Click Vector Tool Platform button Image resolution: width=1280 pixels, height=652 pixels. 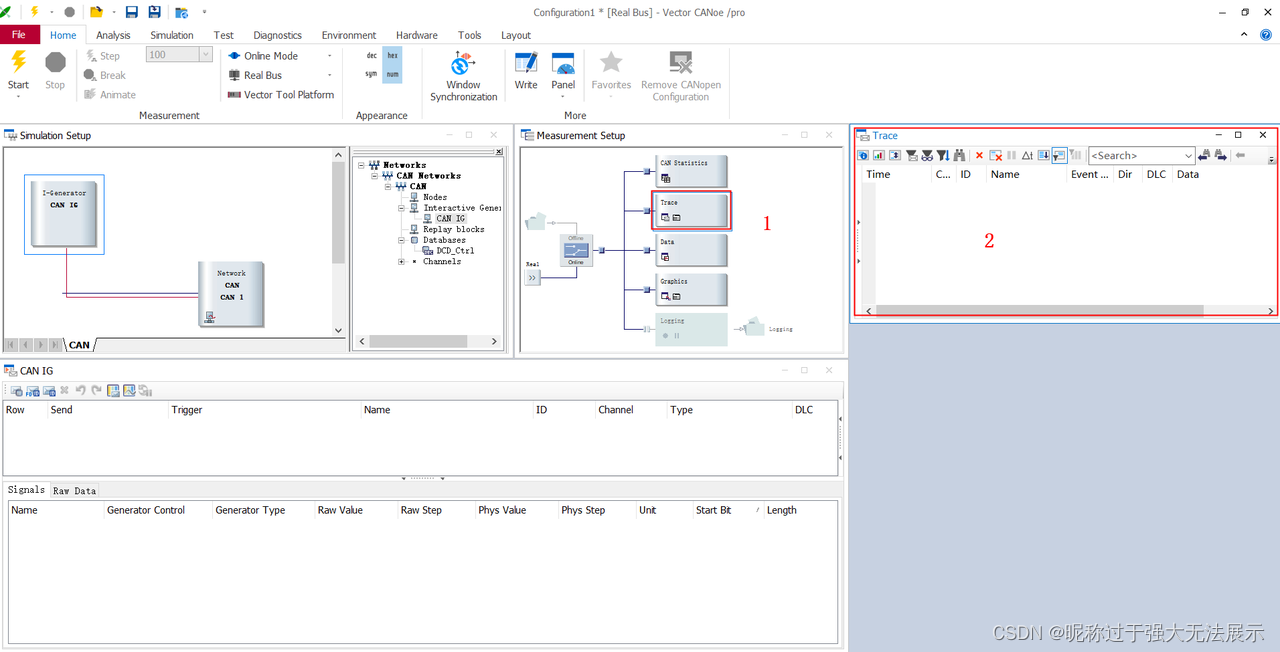[x=281, y=95]
